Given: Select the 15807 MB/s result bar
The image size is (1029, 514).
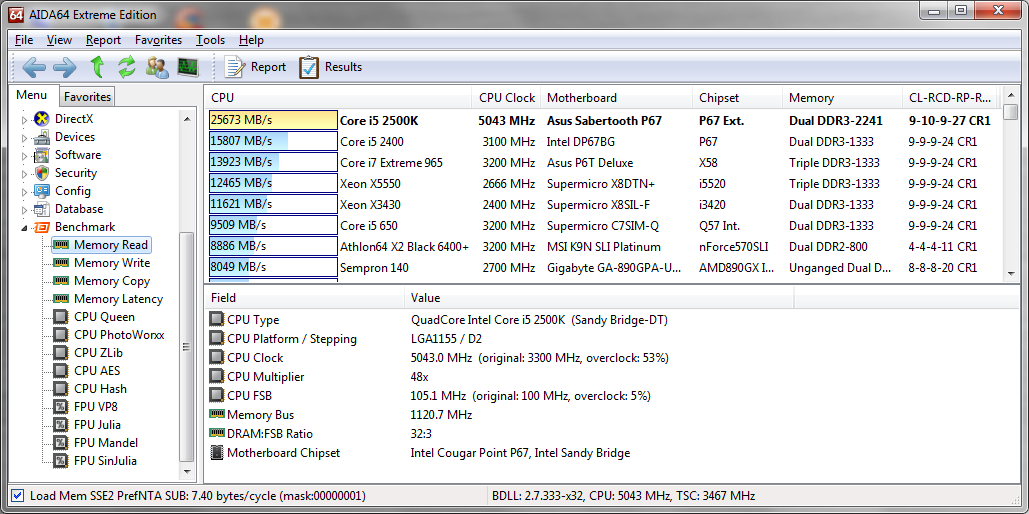Looking at the screenshot, I should pos(273,141).
